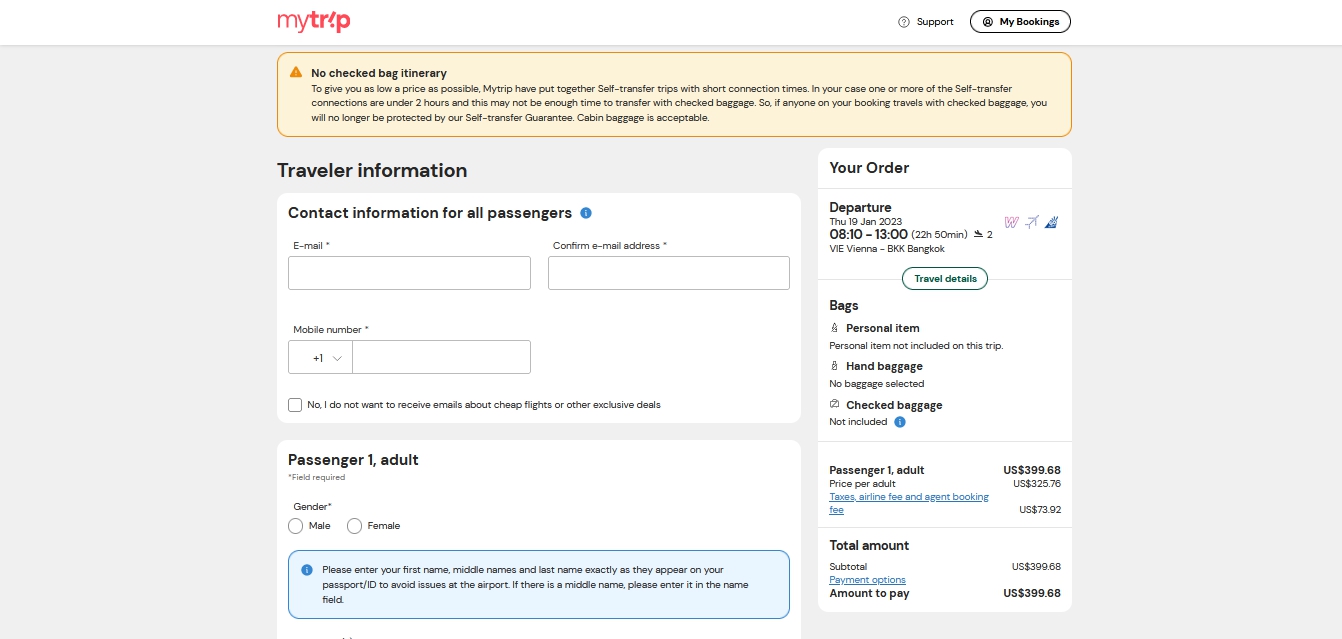This screenshot has height=639, width=1342.
Task: Click the Travel details button
Action: [x=945, y=278]
